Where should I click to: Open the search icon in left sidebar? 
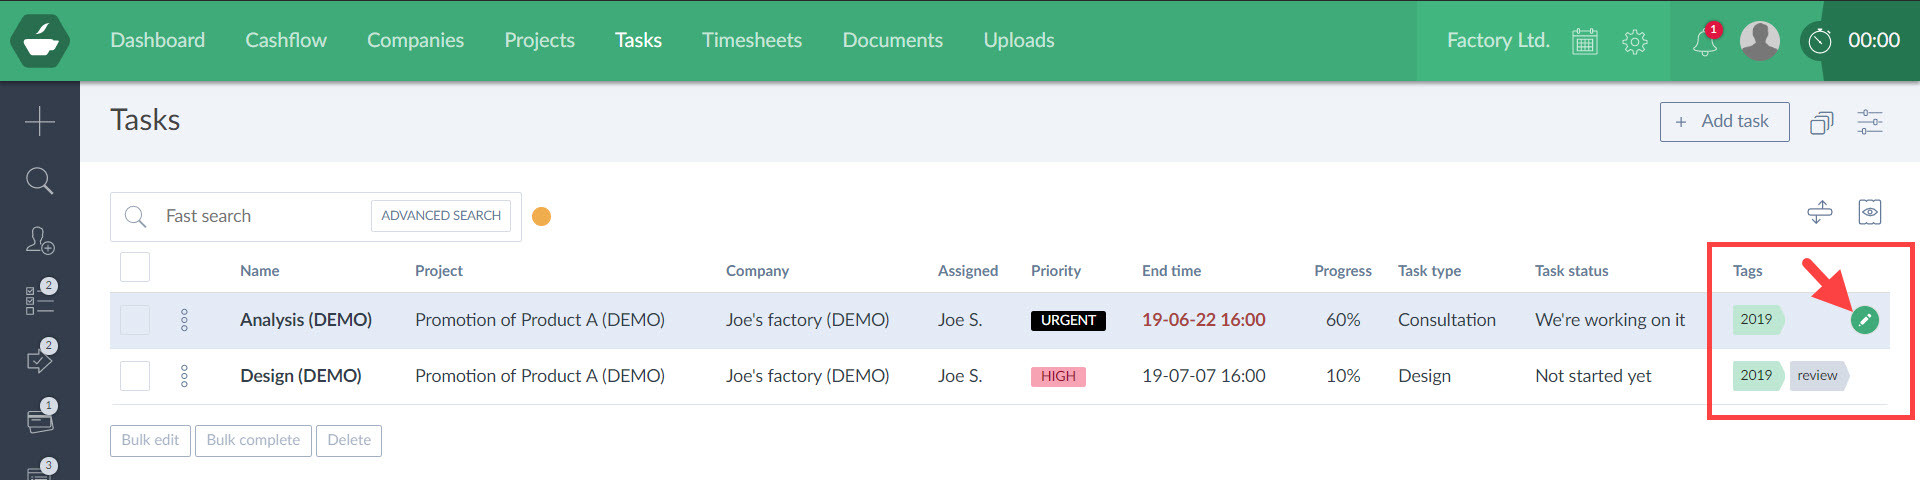40,181
